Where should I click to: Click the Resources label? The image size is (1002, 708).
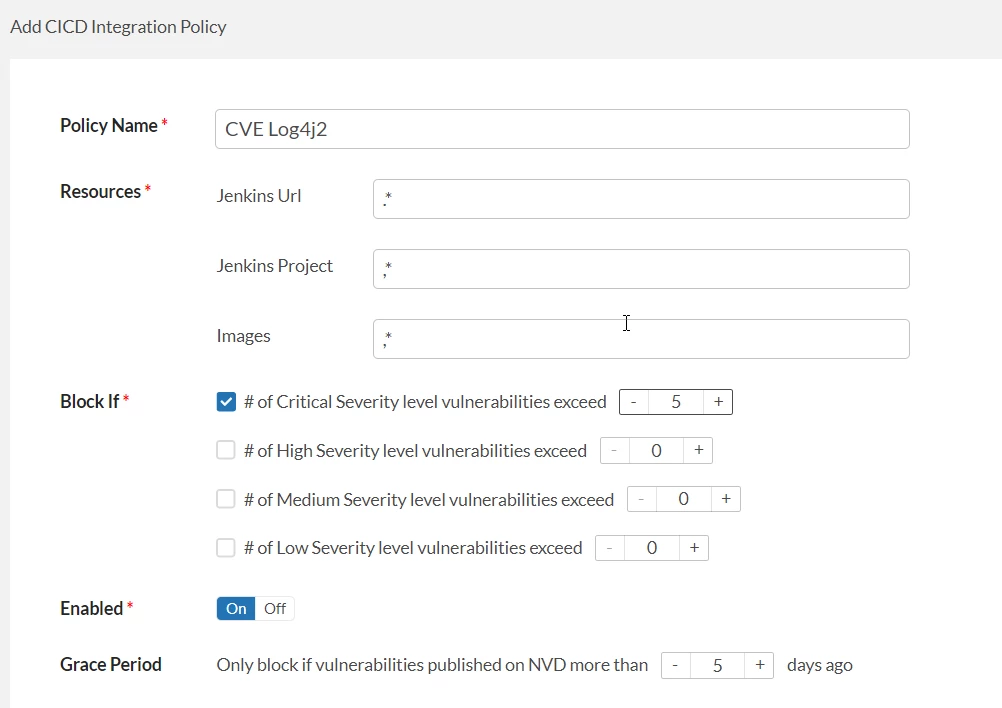click(x=100, y=191)
